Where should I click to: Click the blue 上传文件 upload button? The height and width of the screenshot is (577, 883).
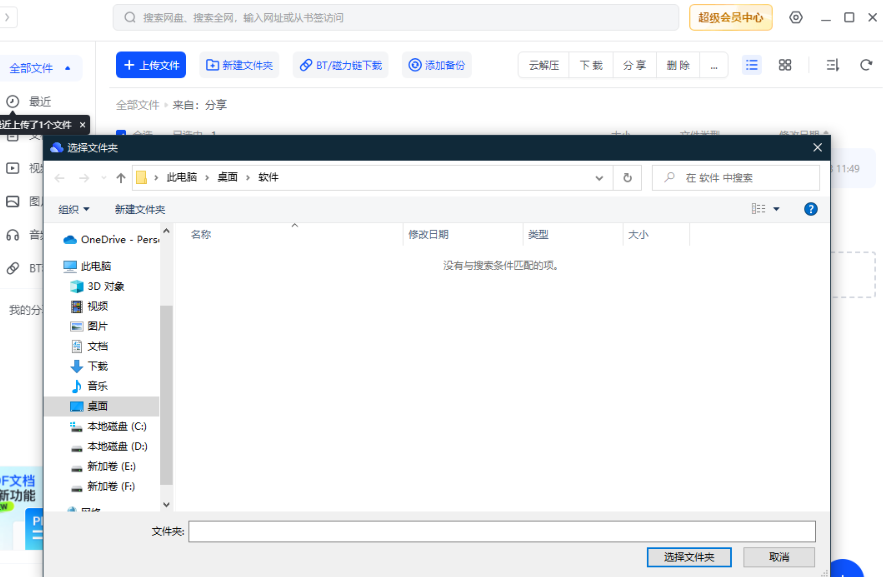pos(151,65)
